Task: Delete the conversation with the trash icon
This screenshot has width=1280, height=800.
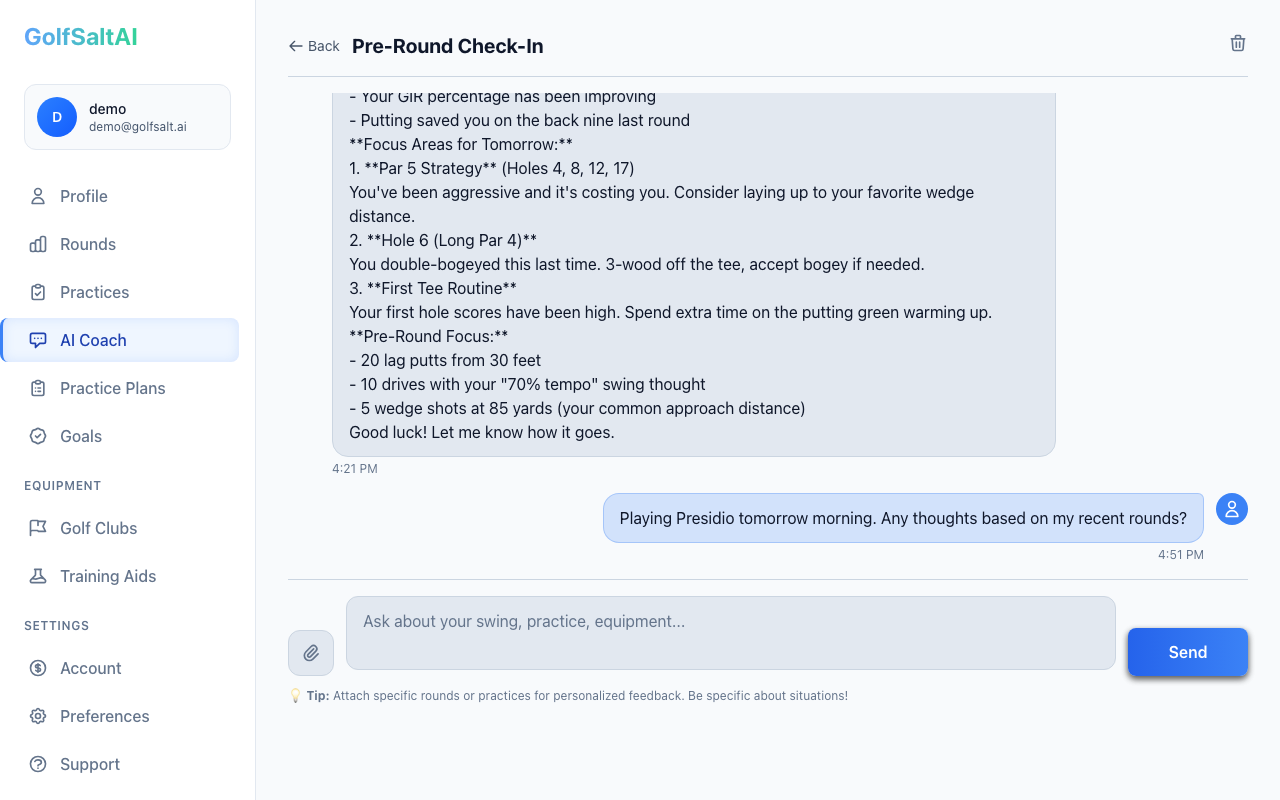Action: [1237, 43]
